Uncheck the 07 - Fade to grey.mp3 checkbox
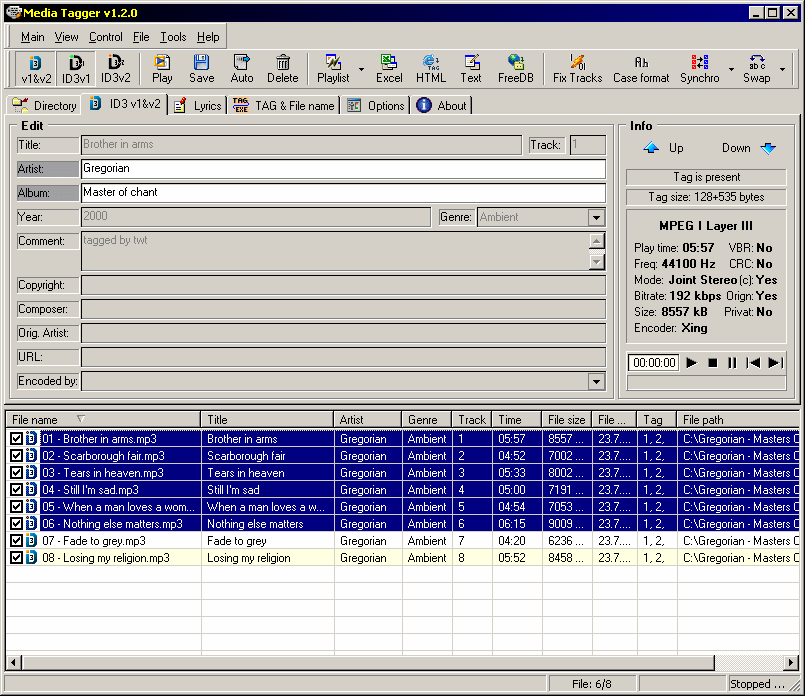This screenshot has width=805, height=696. coord(16,541)
